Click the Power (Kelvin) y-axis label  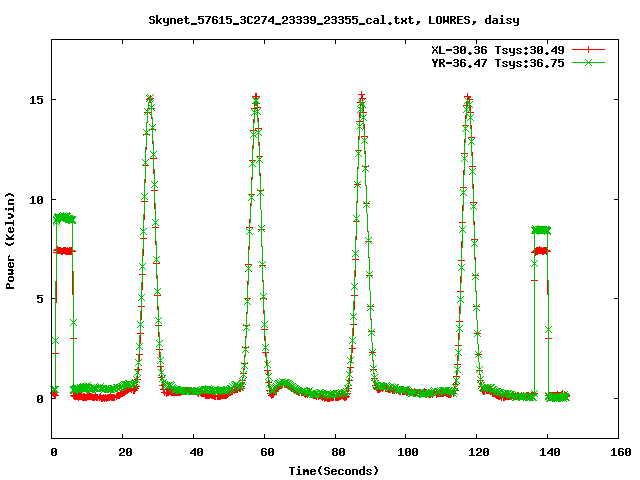[10, 241]
